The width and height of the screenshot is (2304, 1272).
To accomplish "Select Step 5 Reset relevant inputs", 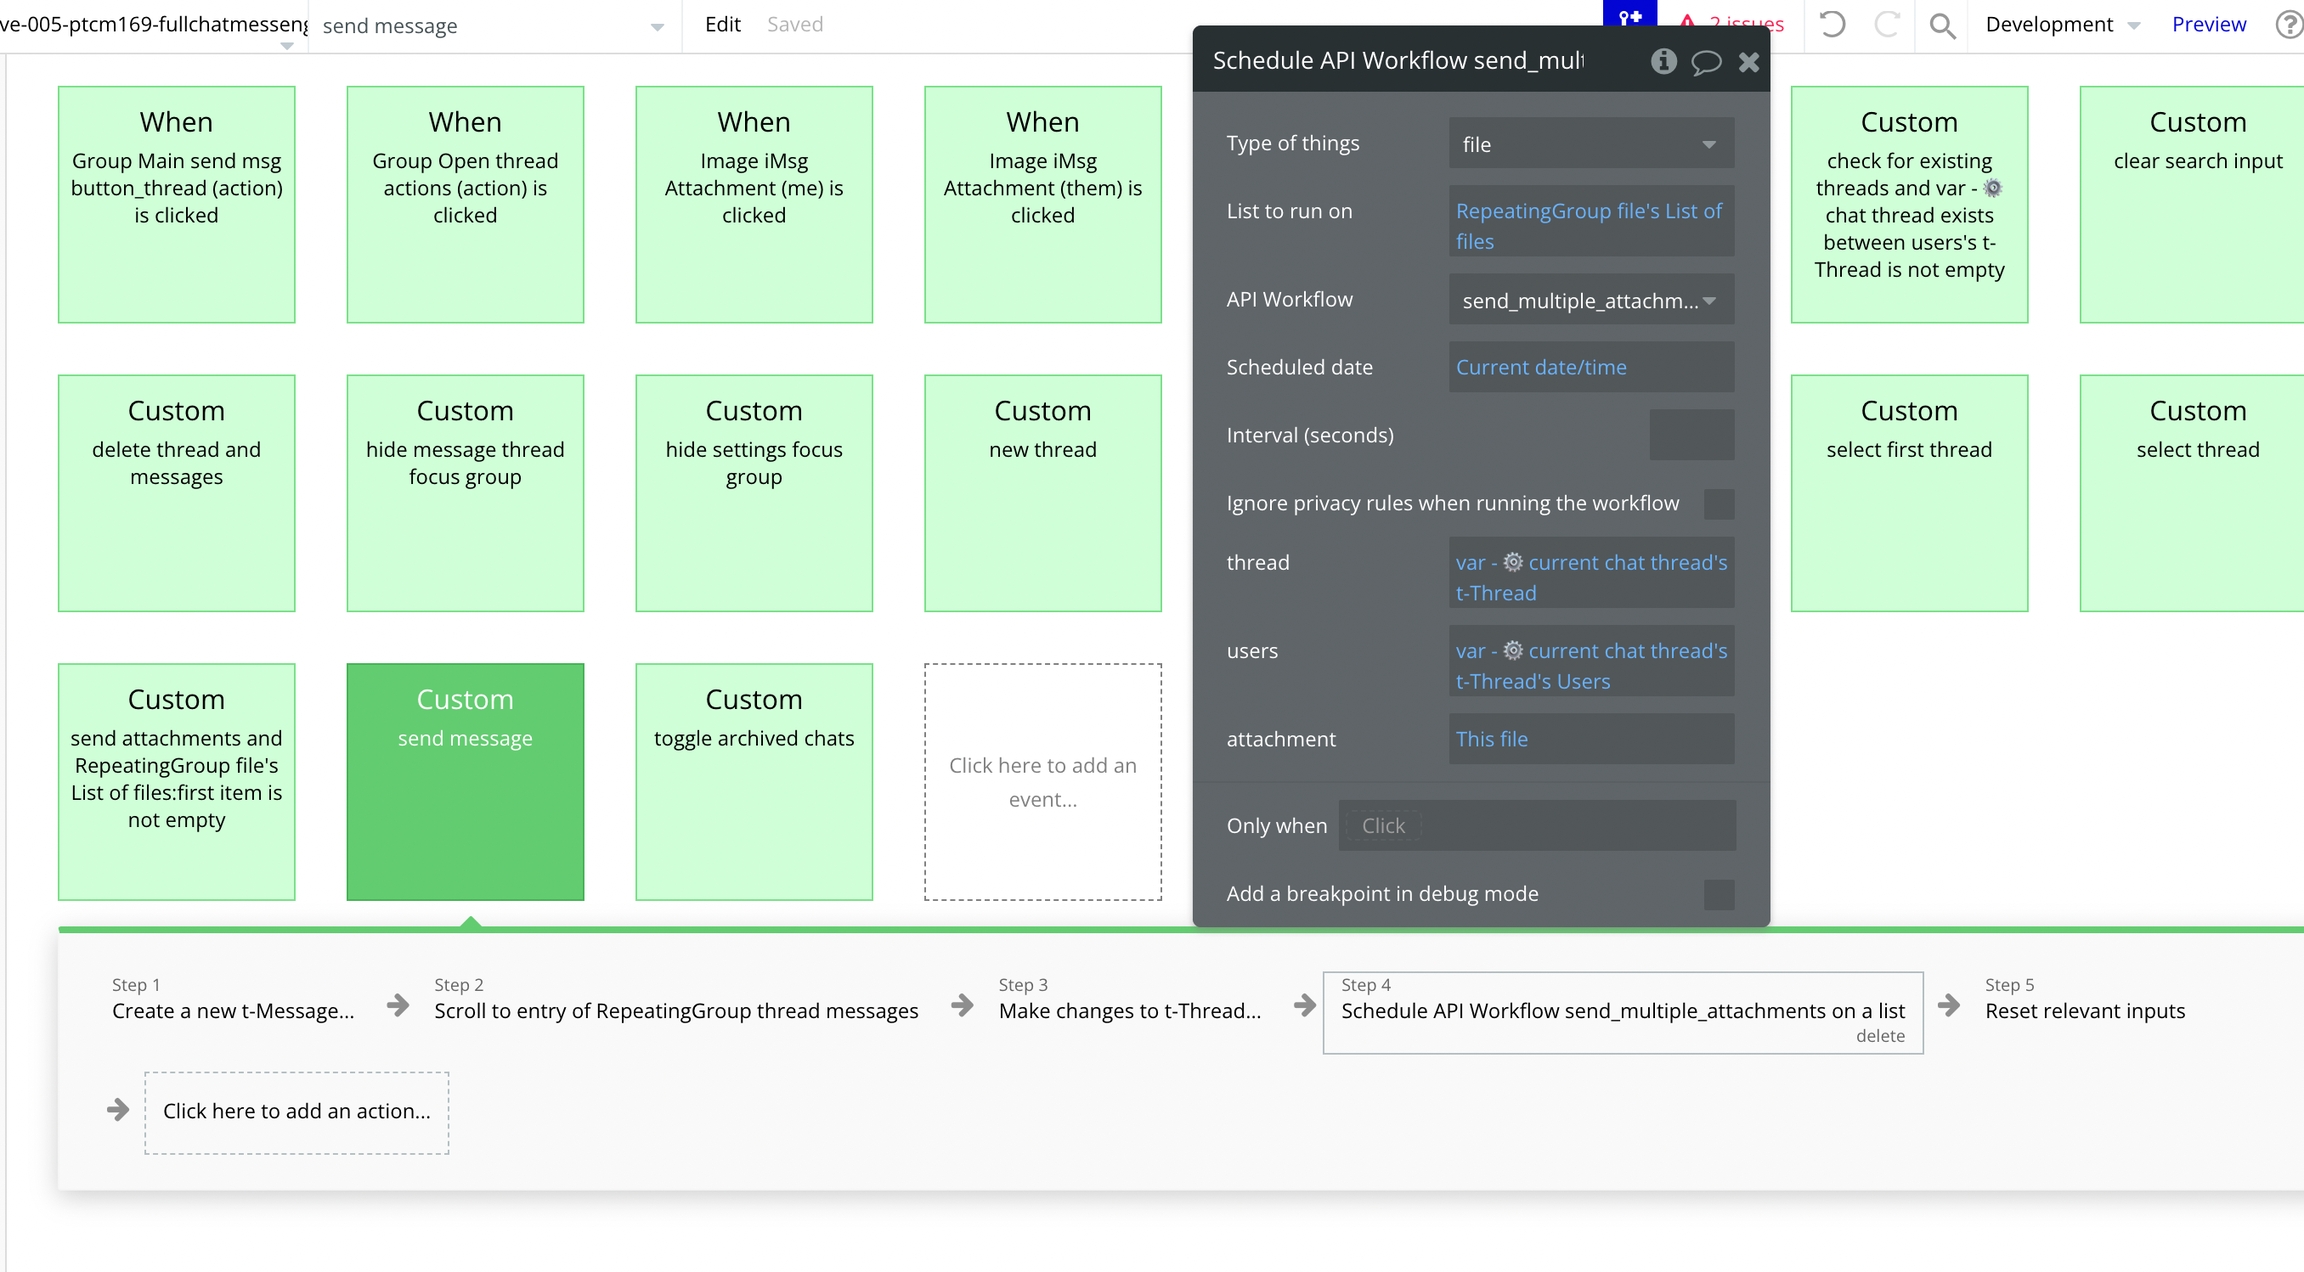I will click(2084, 1010).
